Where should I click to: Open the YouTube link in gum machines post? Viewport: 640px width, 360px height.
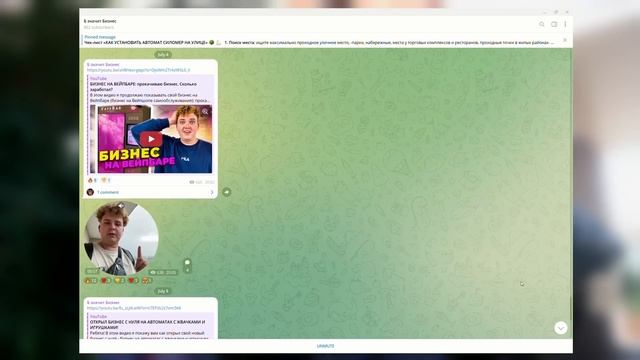coord(134,308)
